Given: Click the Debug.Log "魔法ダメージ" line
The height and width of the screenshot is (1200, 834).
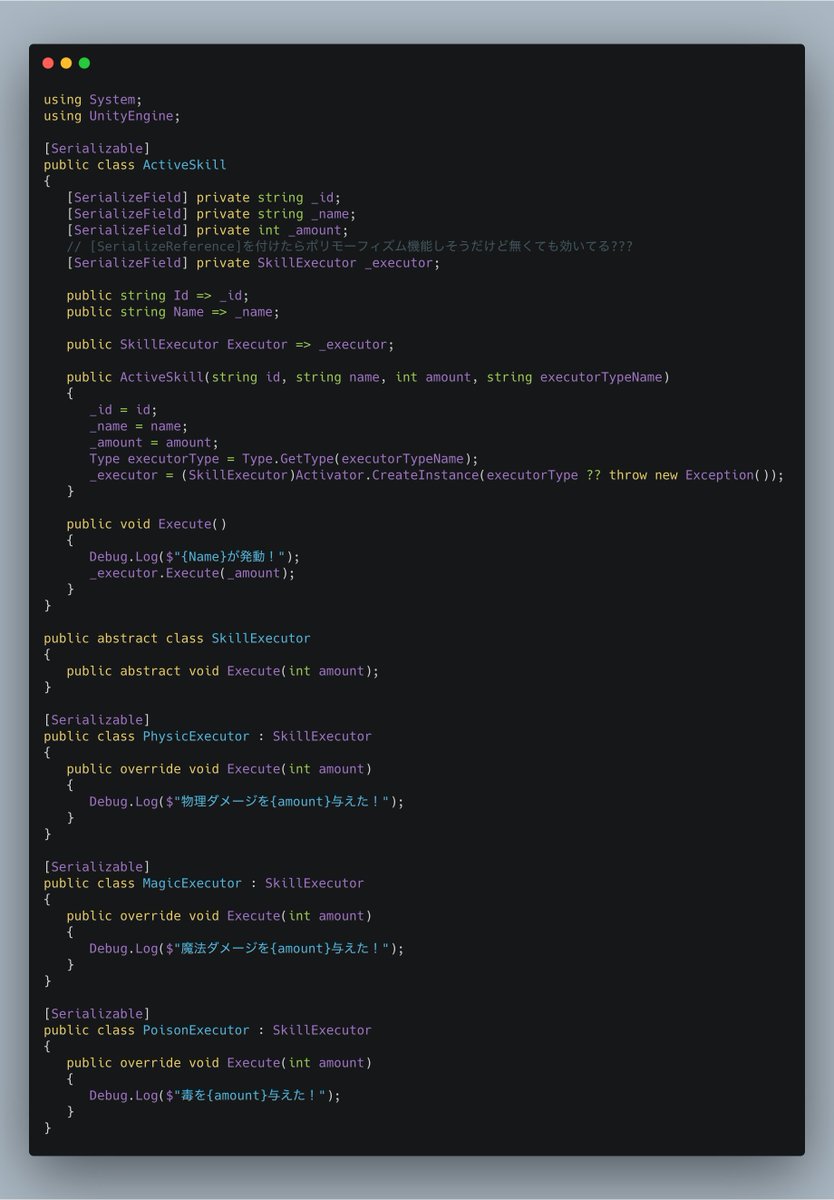Looking at the screenshot, I should click(x=246, y=949).
